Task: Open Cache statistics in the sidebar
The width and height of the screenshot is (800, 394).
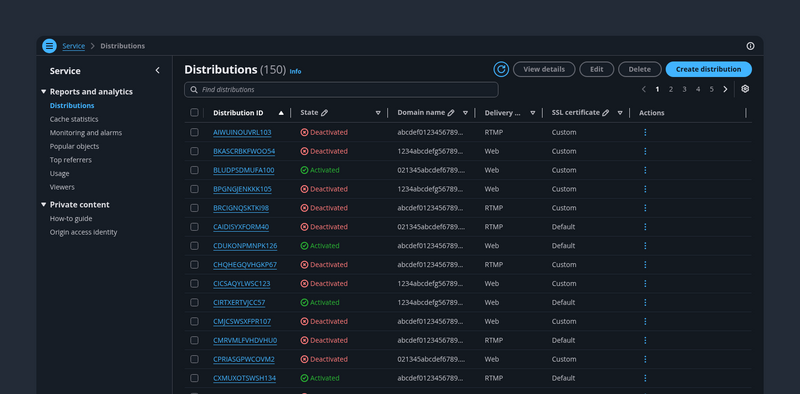Action: coord(74,119)
